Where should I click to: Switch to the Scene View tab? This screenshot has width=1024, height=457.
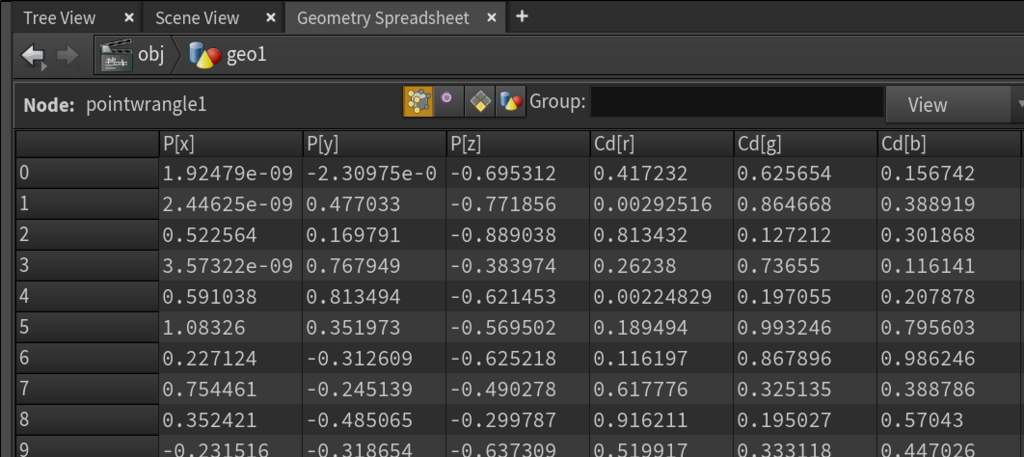click(197, 18)
